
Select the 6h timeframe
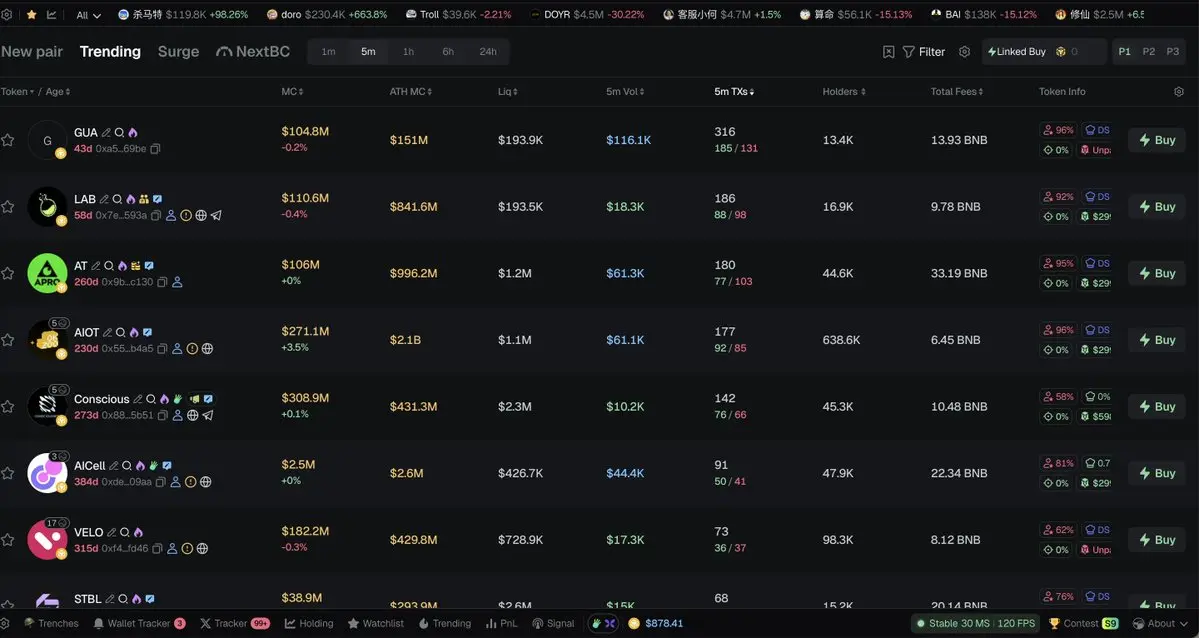[448, 51]
